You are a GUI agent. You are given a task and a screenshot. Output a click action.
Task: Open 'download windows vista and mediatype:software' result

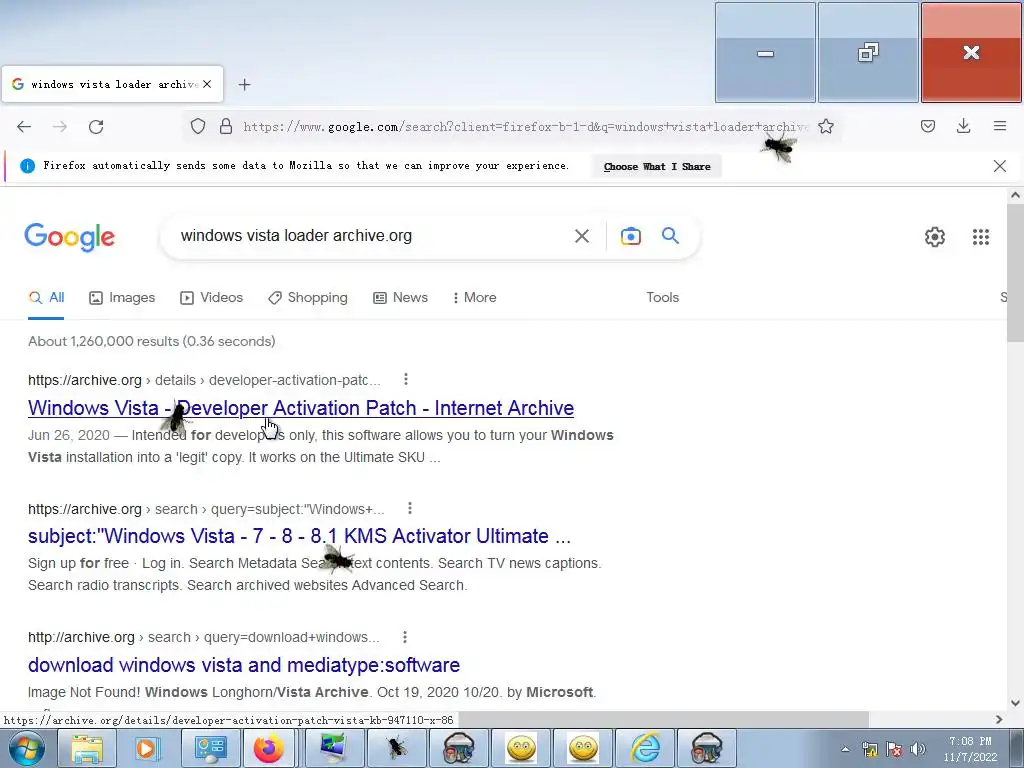click(244, 665)
